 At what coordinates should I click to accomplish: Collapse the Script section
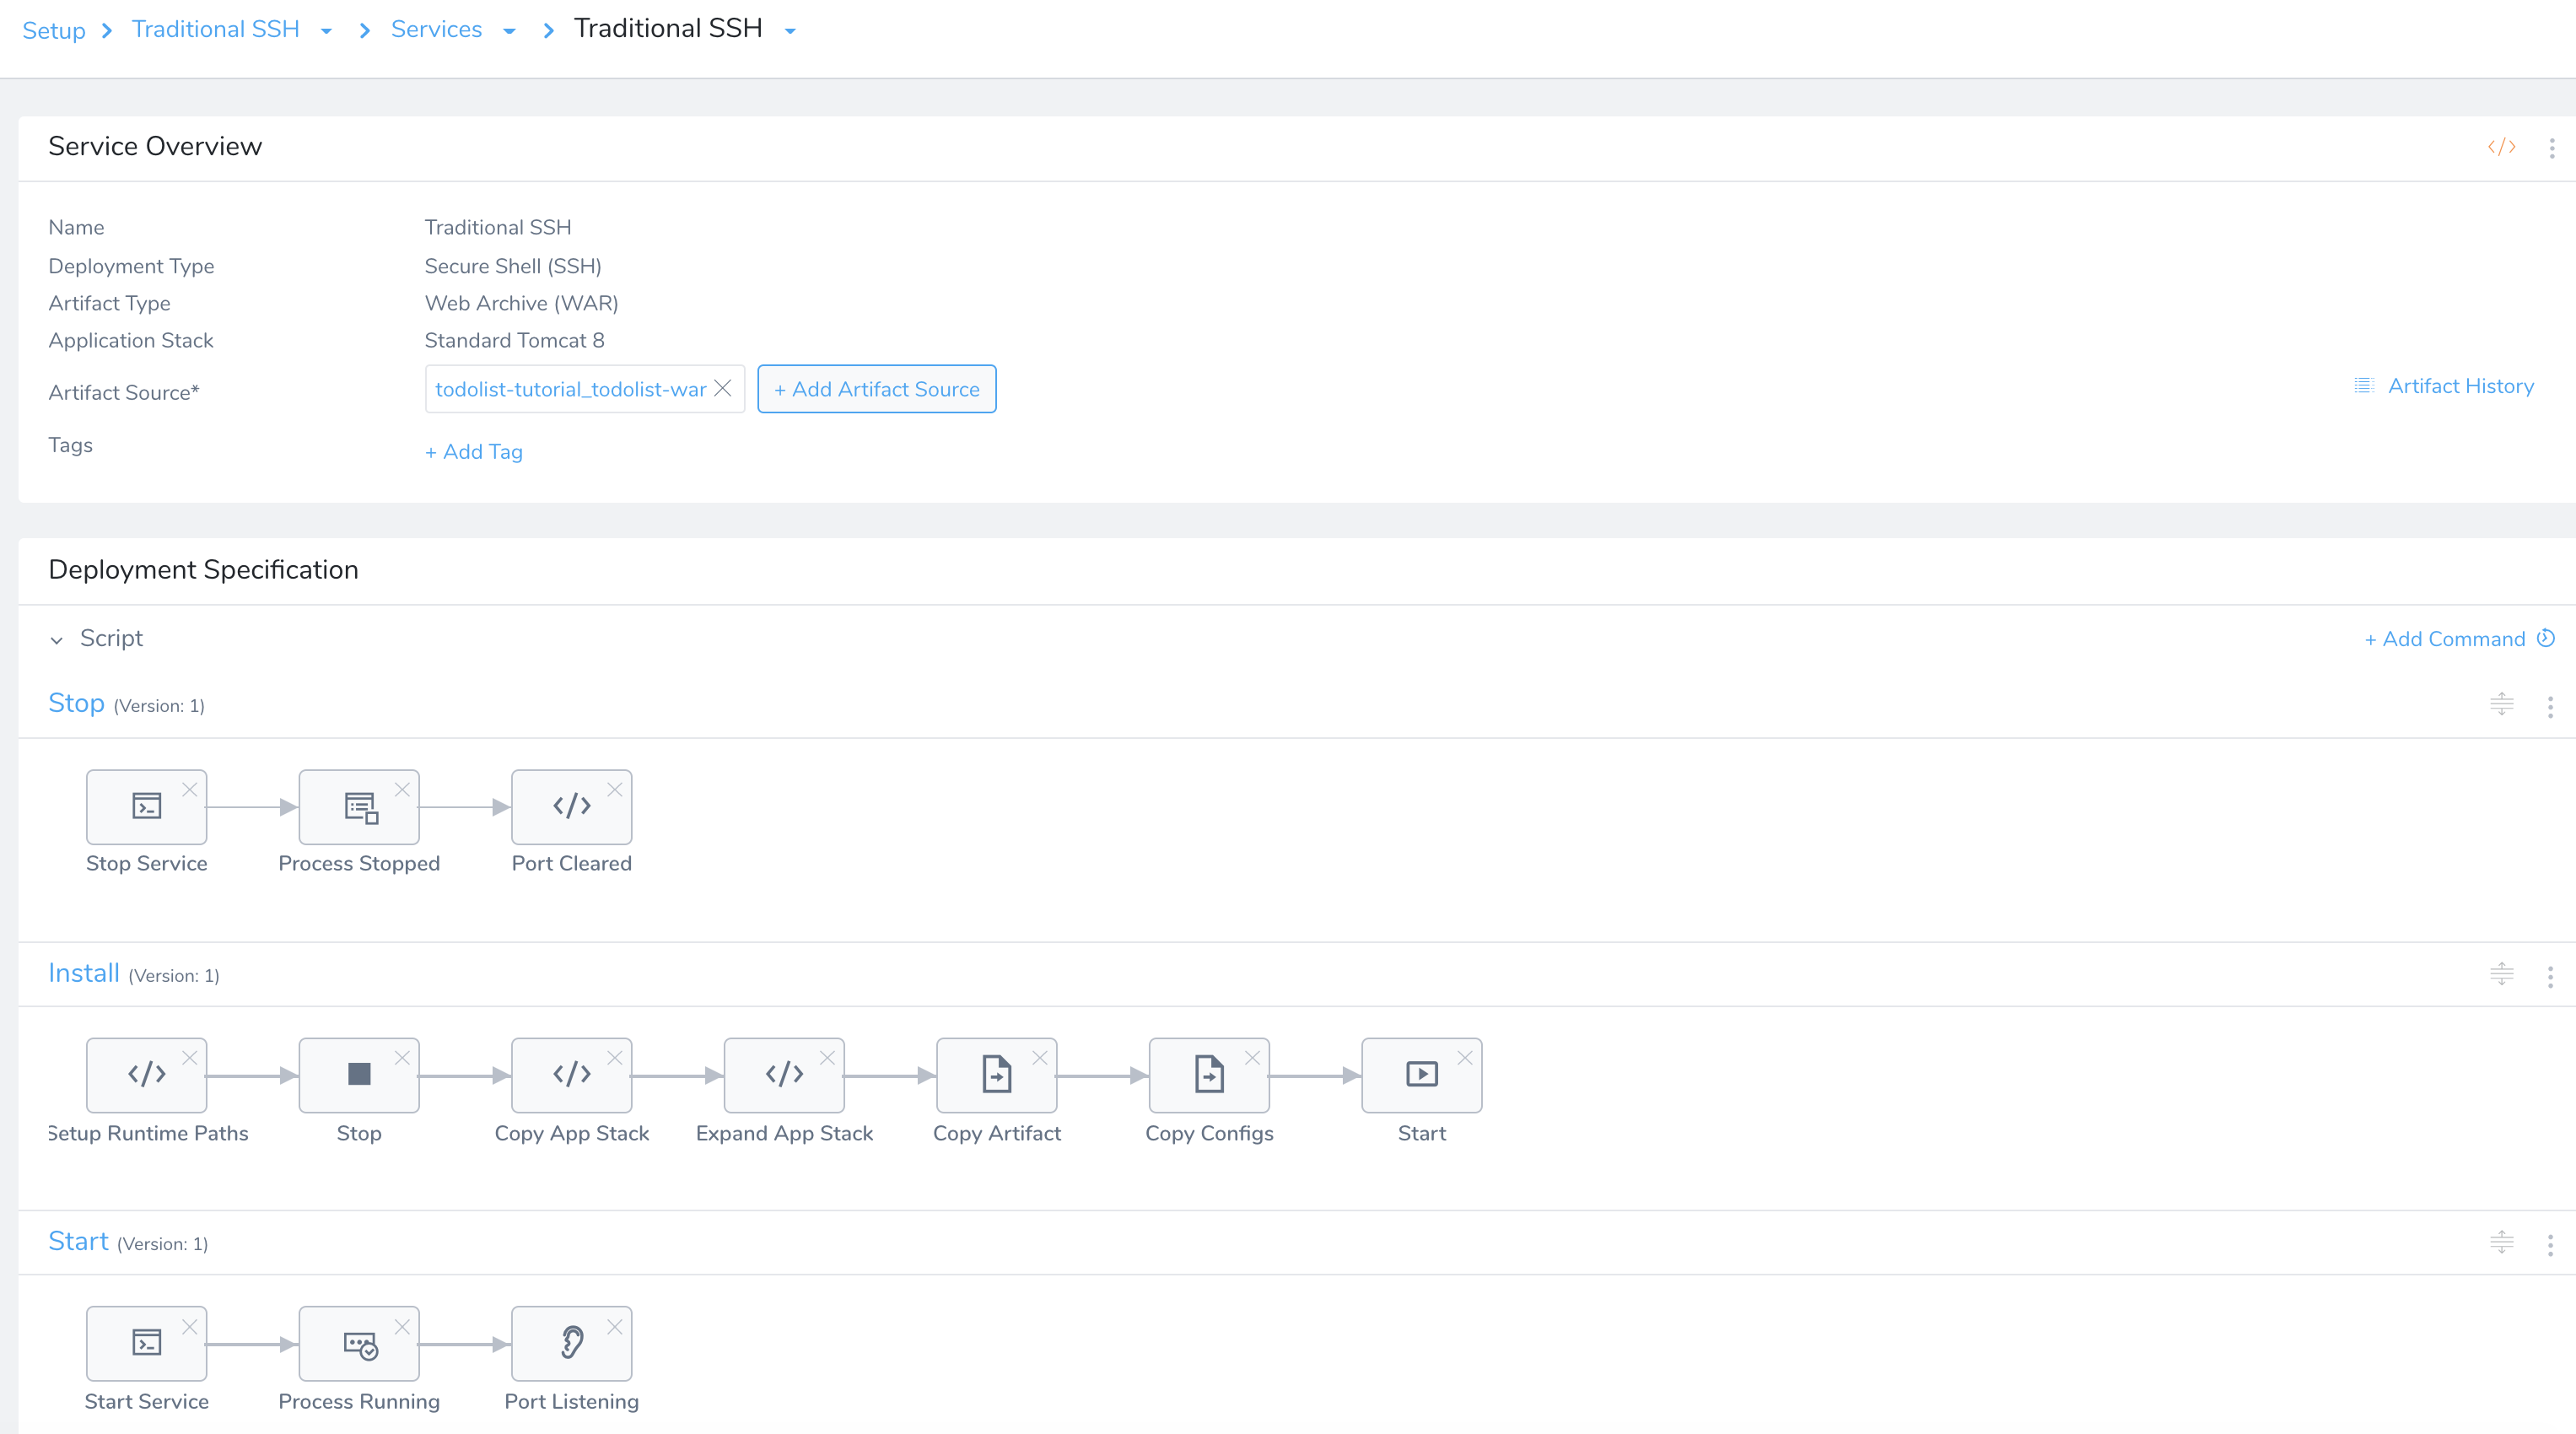(x=56, y=640)
